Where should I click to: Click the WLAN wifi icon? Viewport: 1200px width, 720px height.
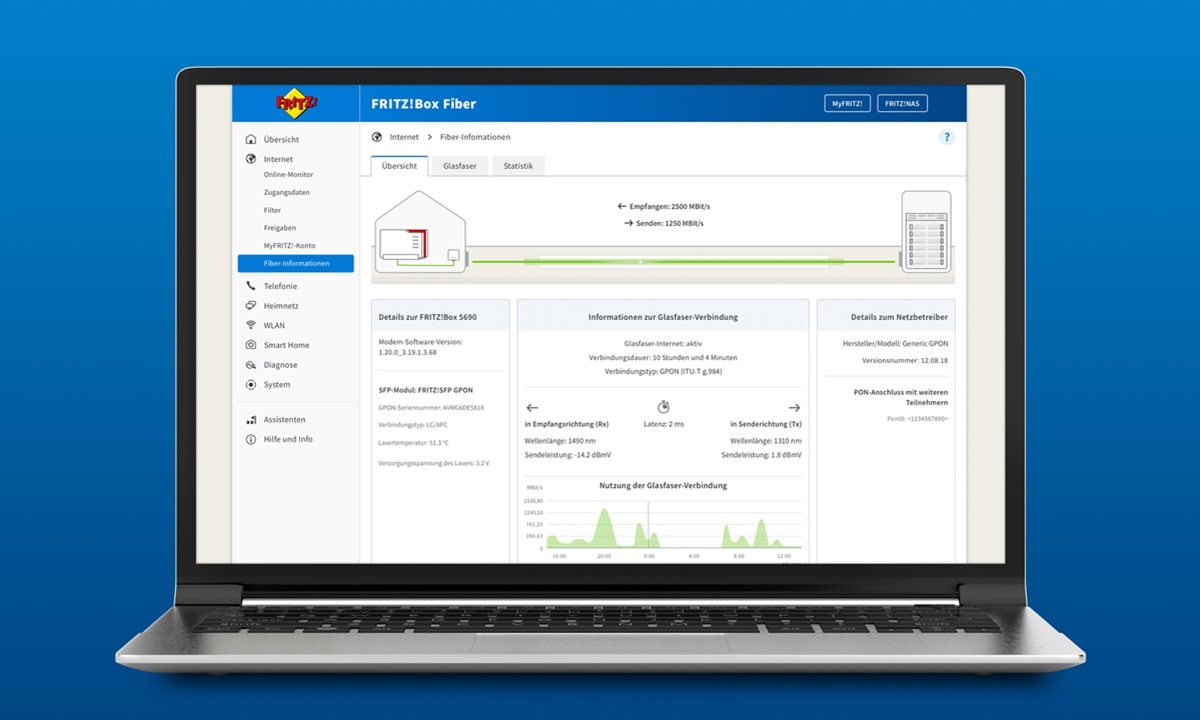point(251,325)
